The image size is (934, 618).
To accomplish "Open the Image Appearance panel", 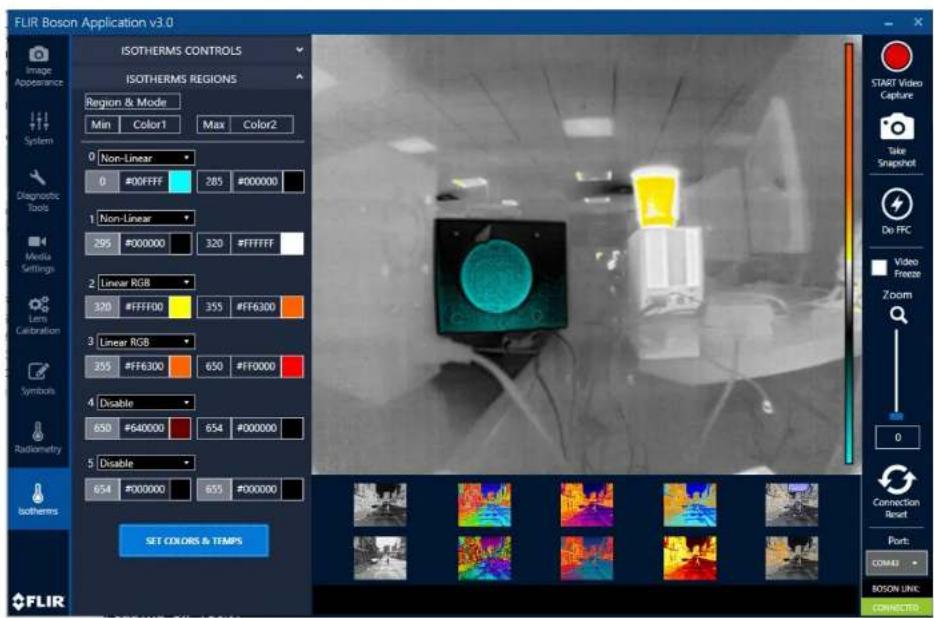I will (x=39, y=66).
